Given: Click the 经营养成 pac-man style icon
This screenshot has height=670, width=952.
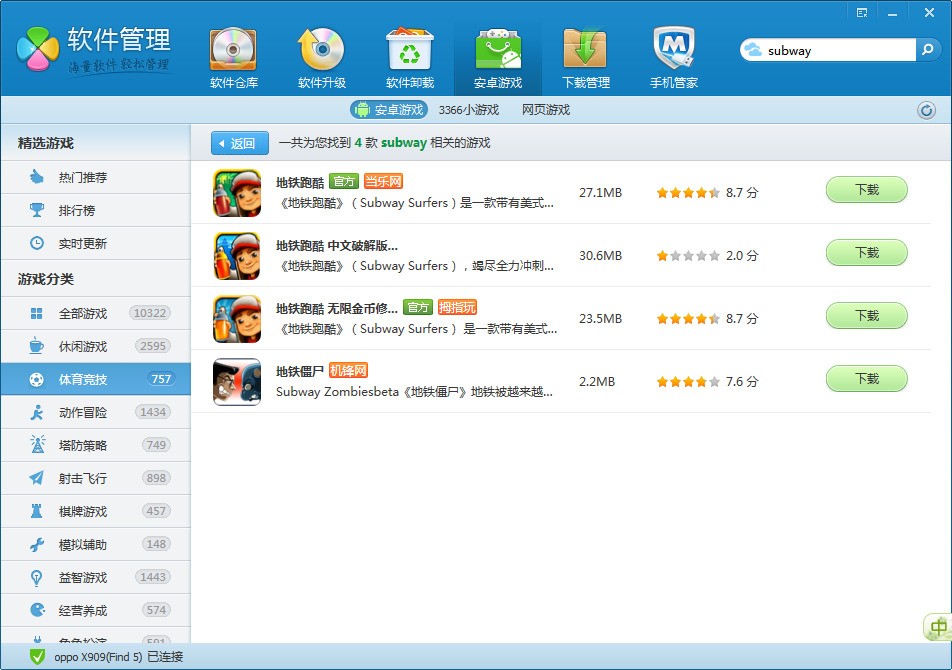Looking at the screenshot, I should 37,610.
